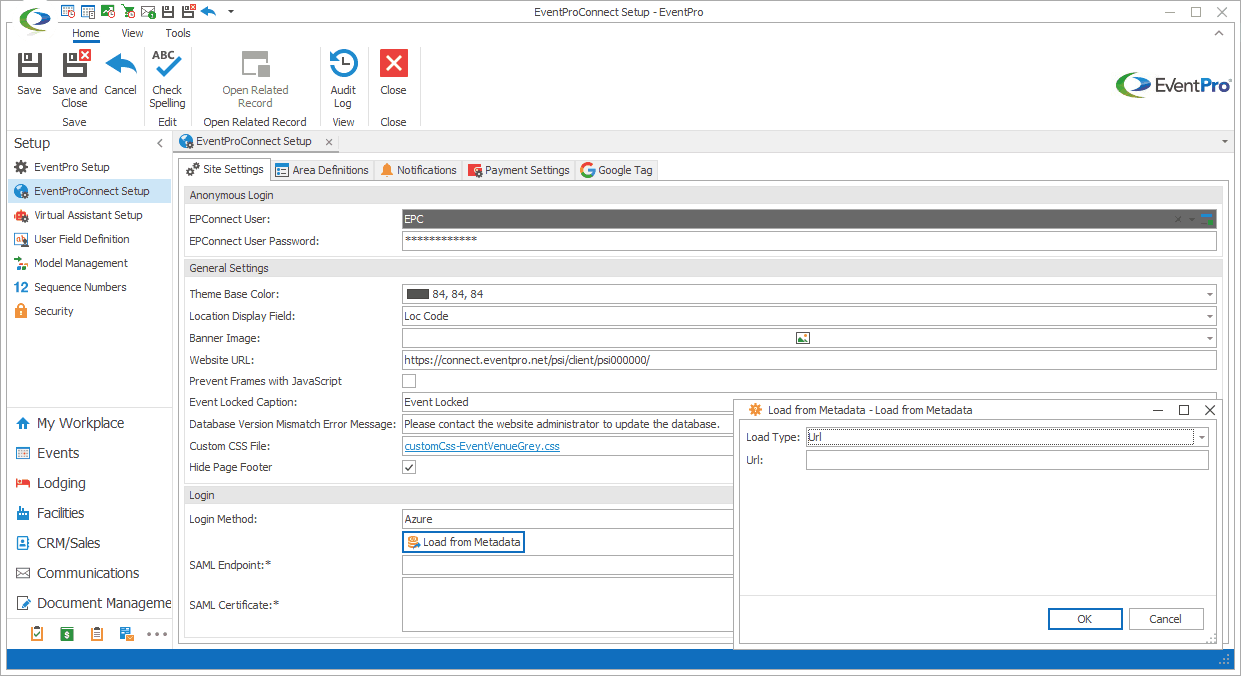Screen dimensions: 1241x676
Task: Open the Notifications tab
Action: pos(418,170)
